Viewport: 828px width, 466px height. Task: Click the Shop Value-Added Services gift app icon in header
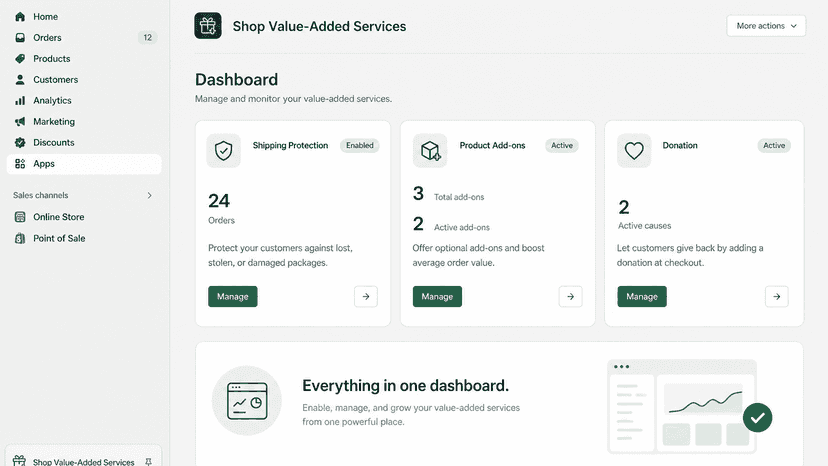[x=208, y=26]
